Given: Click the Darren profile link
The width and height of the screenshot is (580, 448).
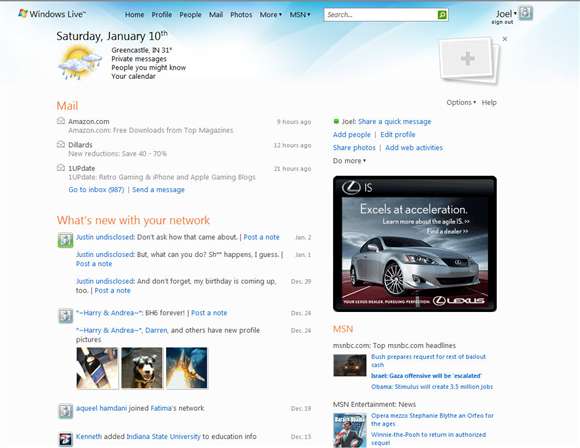Looking at the screenshot, I should point(156,330).
